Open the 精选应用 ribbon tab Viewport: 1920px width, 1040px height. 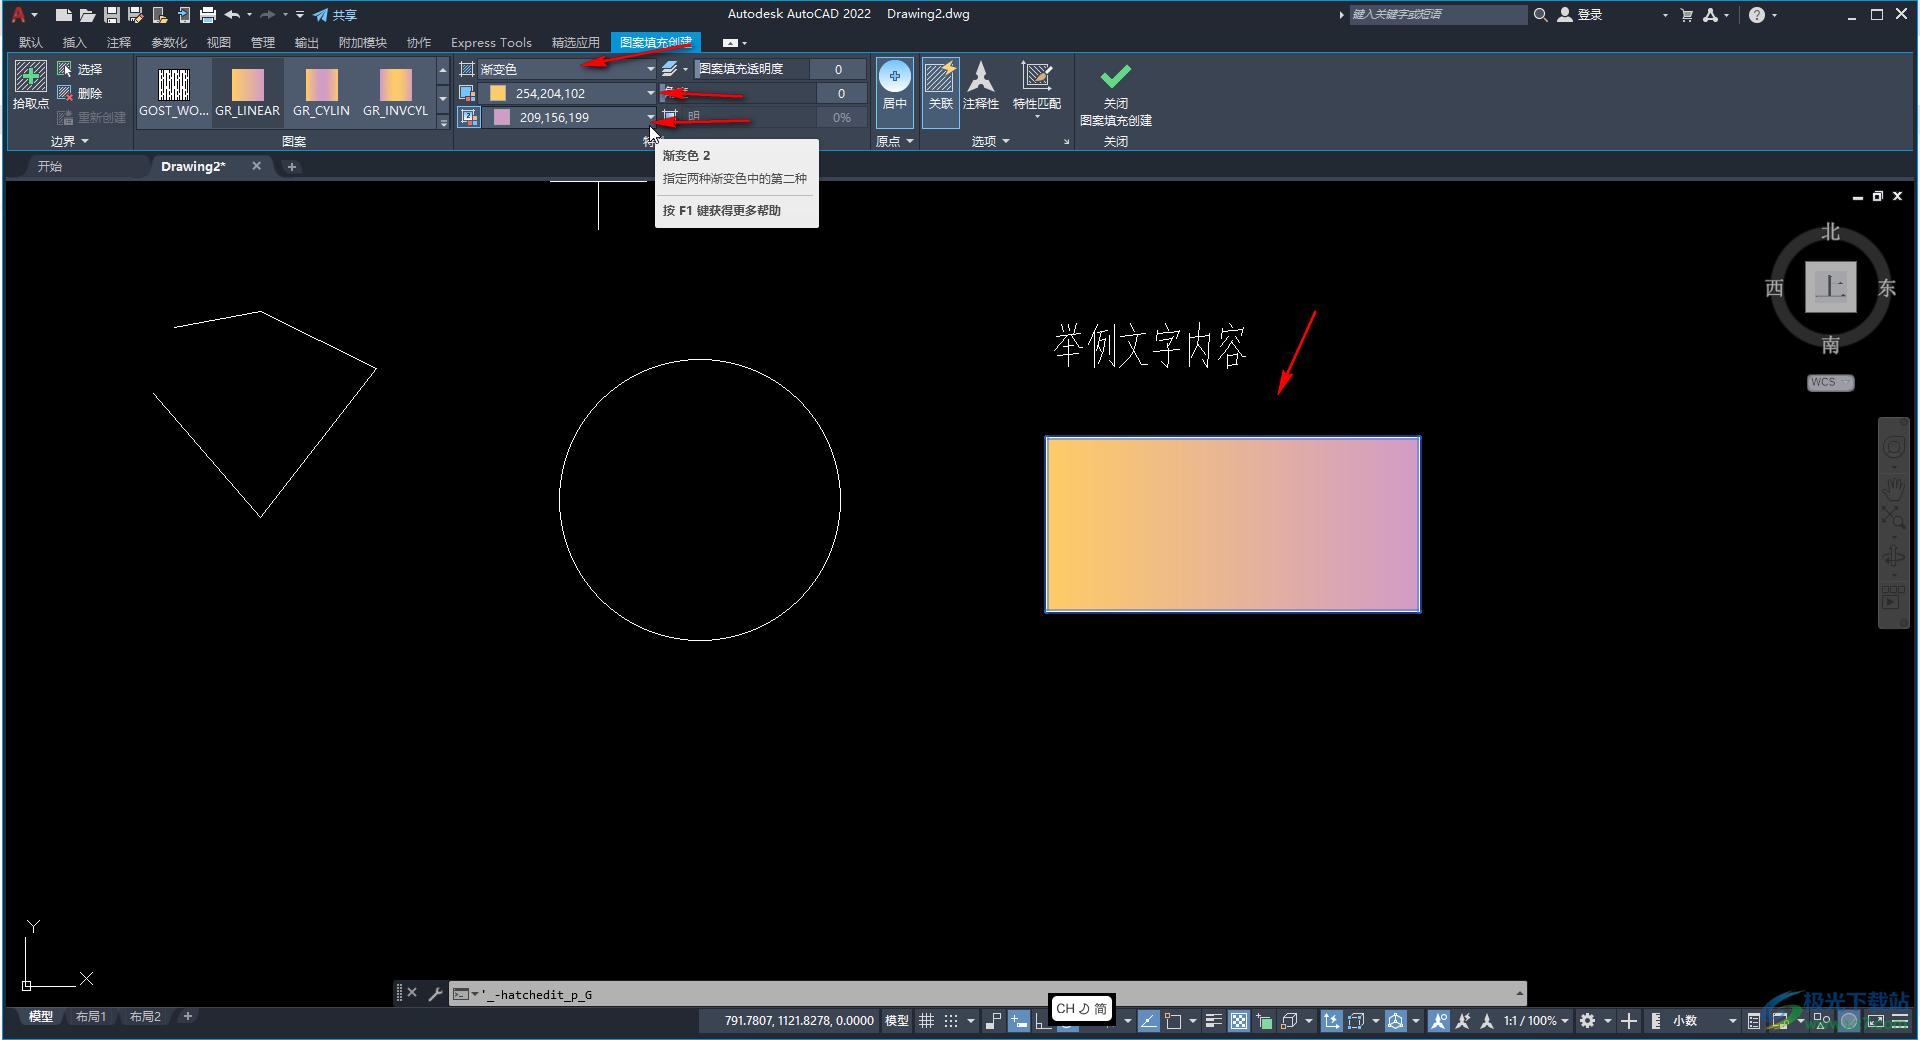[x=576, y=43]
